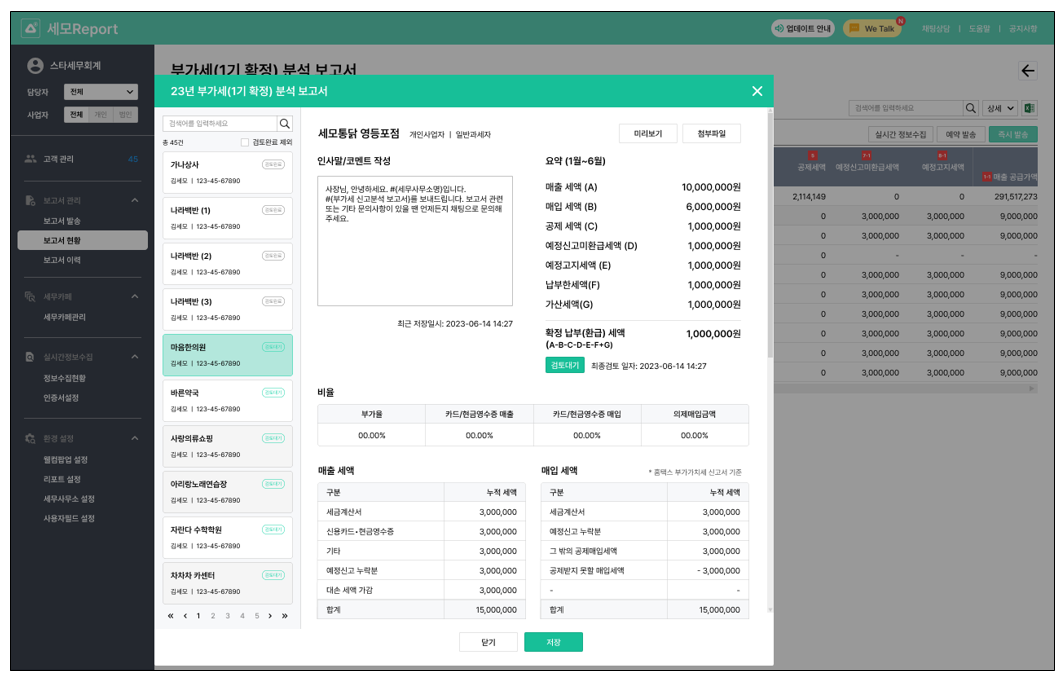Select the 개인 business type filter

click(100, 115)
